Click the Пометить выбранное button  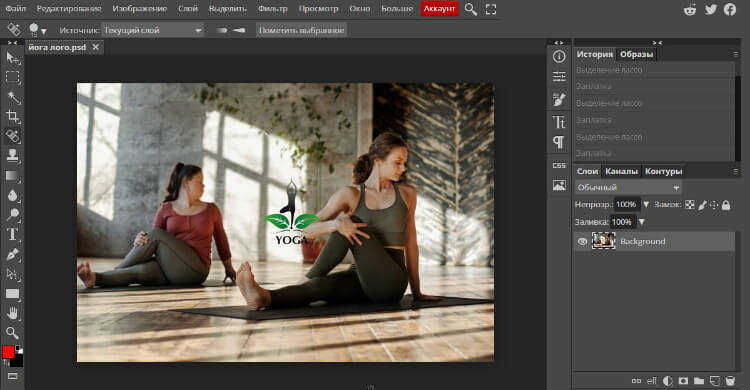pyautogui.click(x=301, y=30)
